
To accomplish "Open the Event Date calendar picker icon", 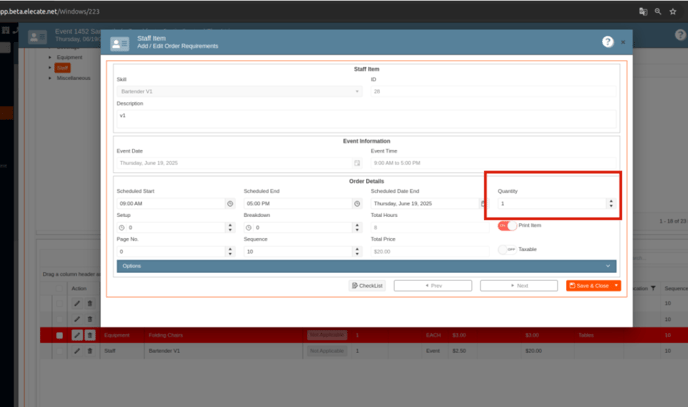I will (x=357, y=163).
